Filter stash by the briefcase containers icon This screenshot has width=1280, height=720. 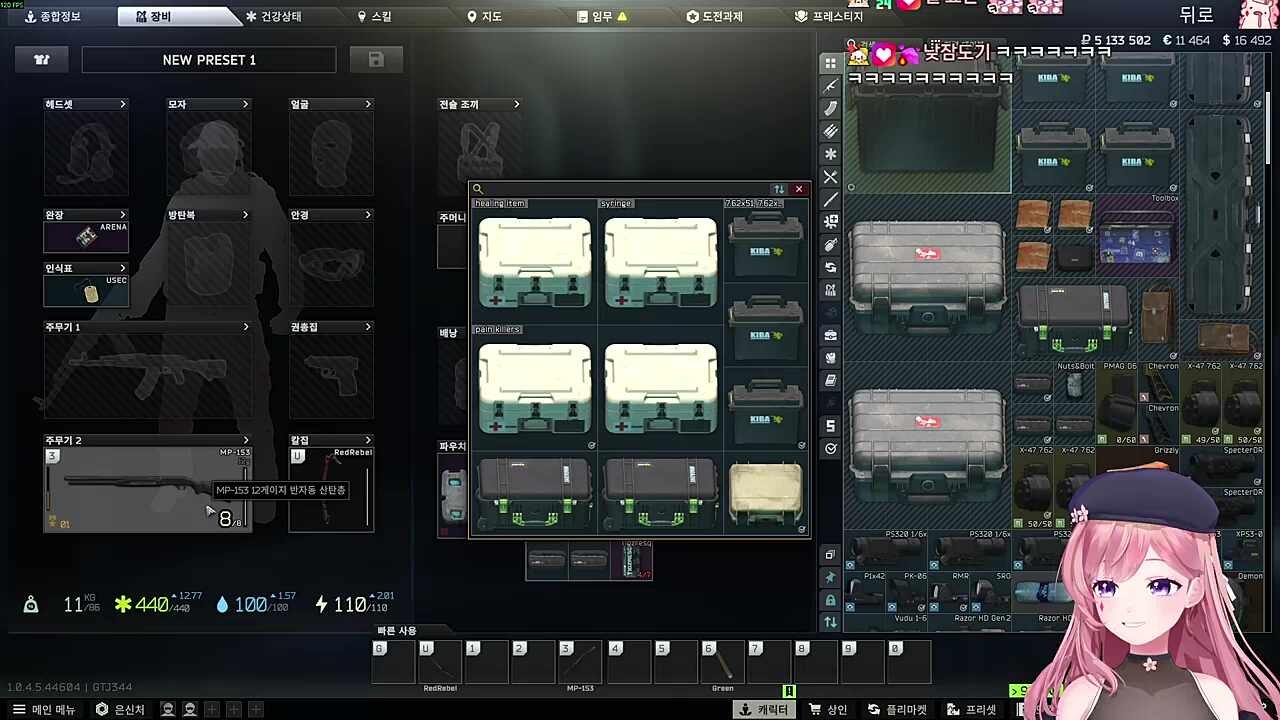pos(830,335)
